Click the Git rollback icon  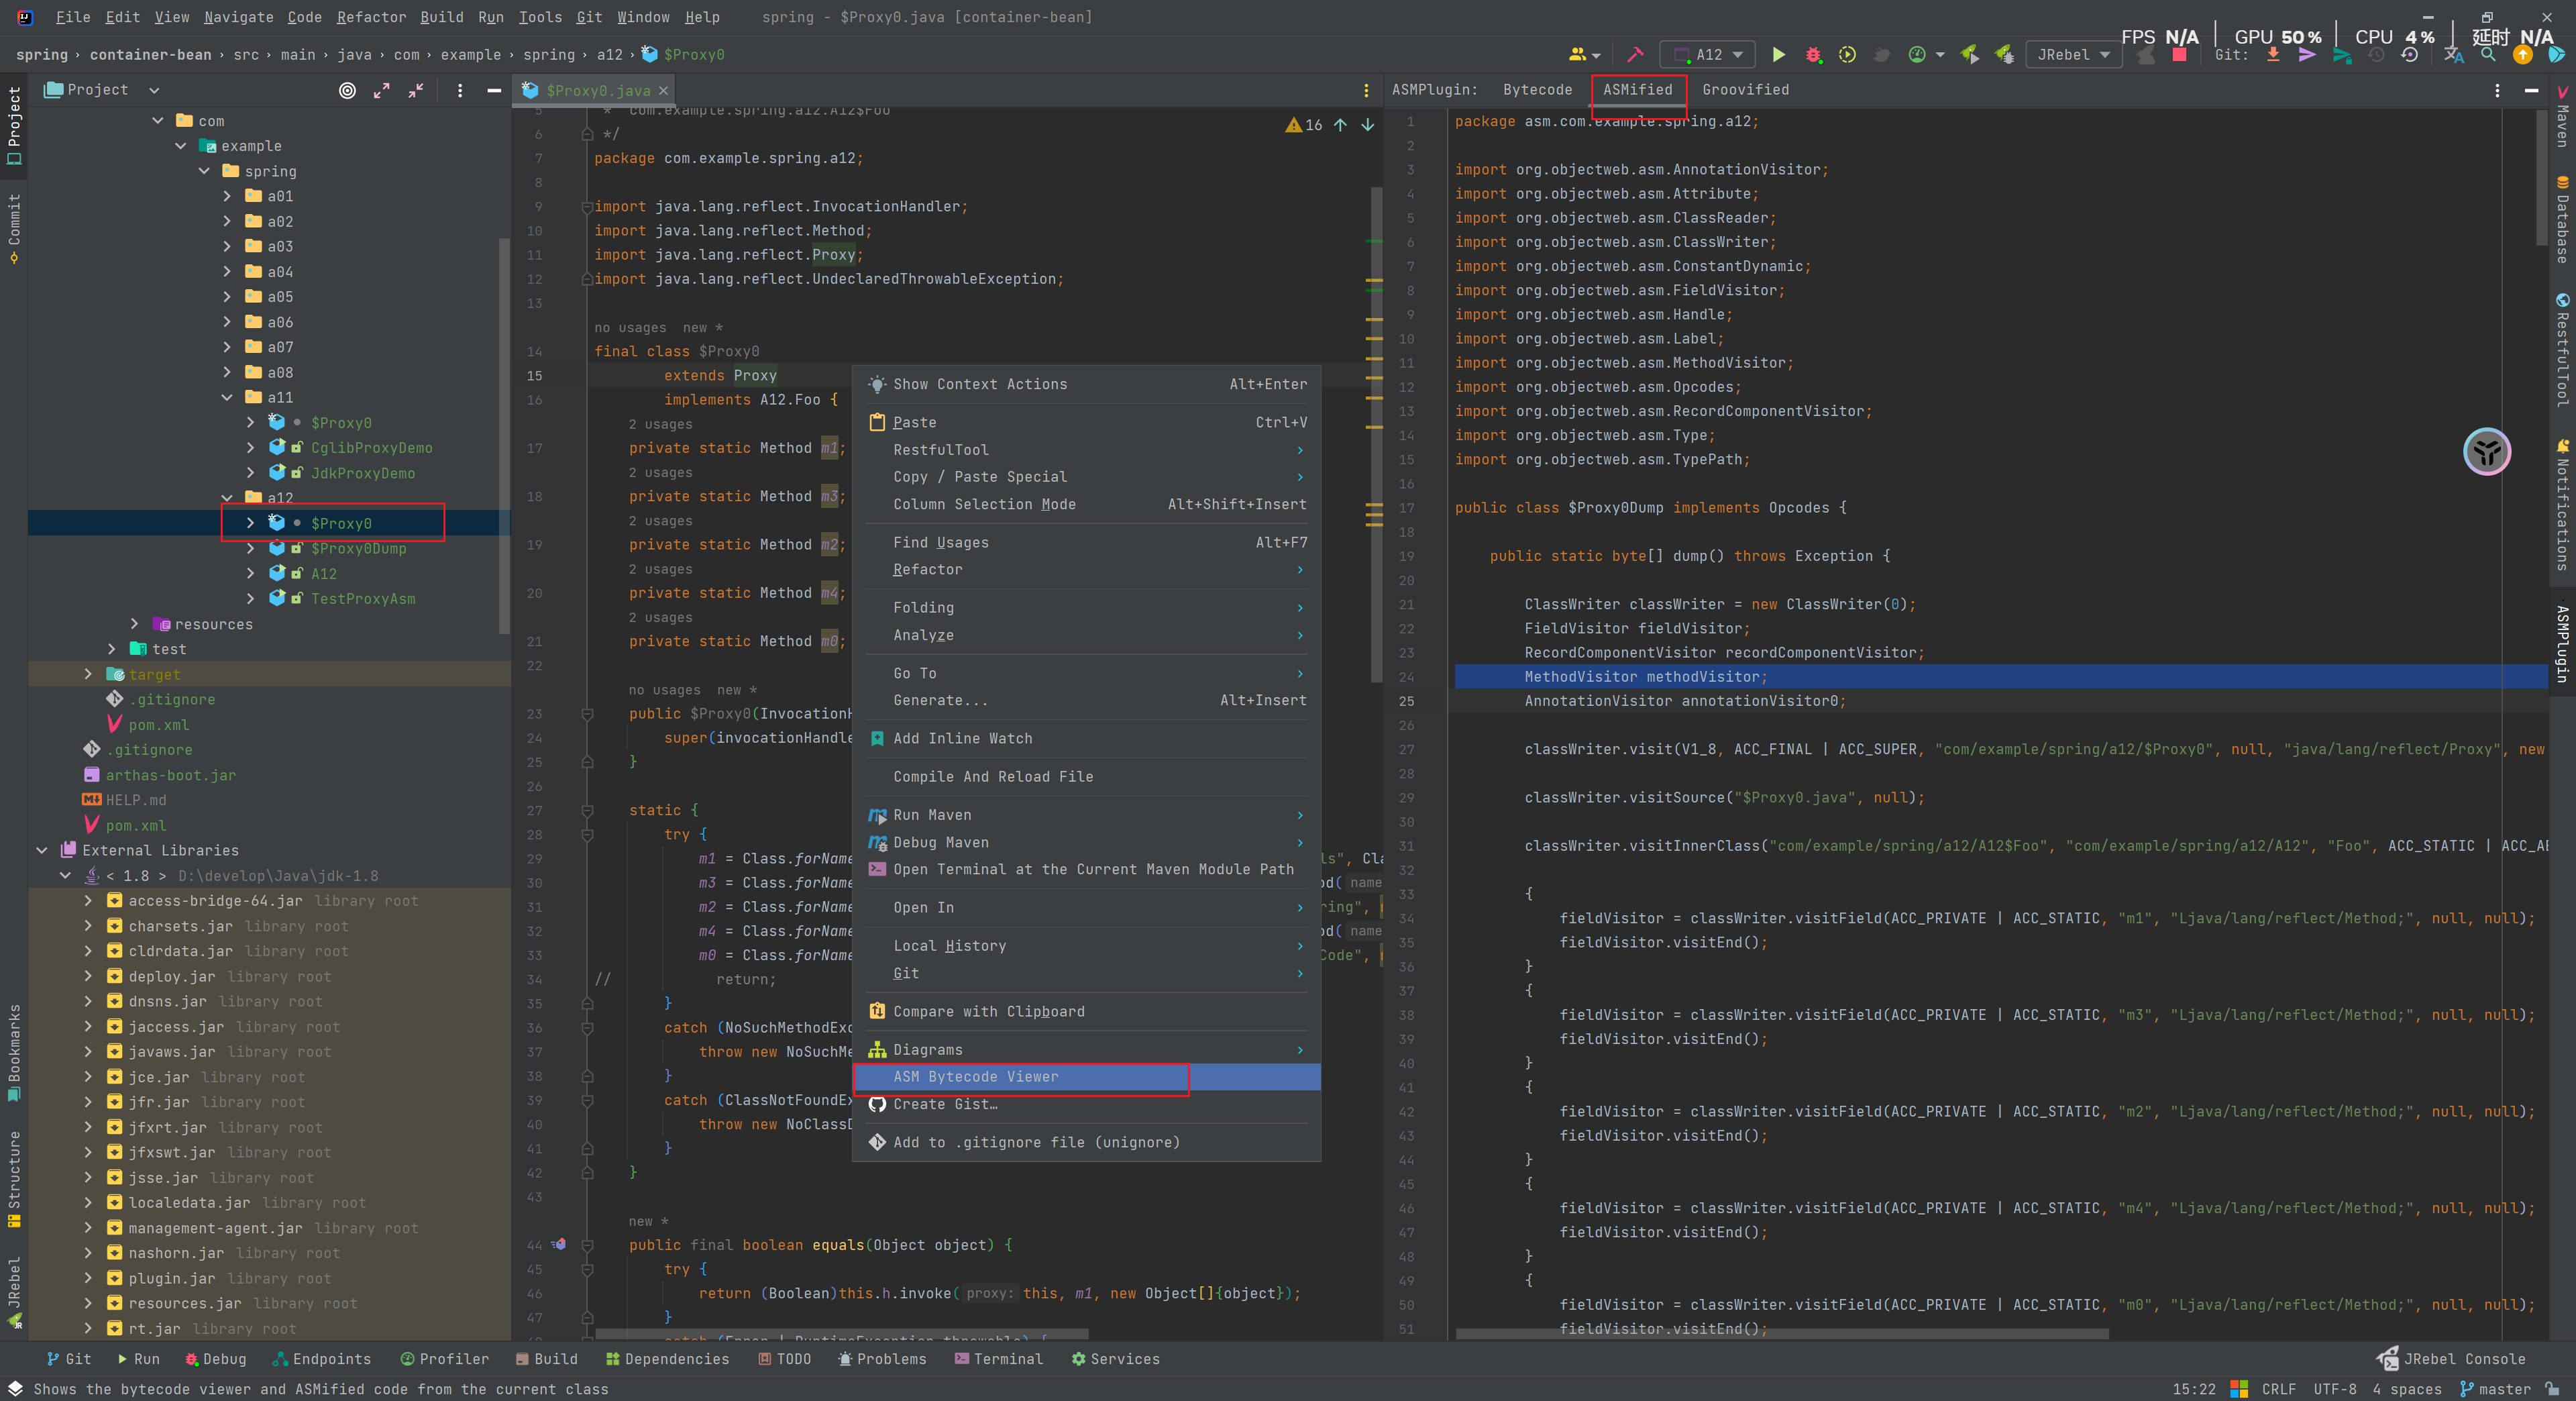tap(2410, 55)
